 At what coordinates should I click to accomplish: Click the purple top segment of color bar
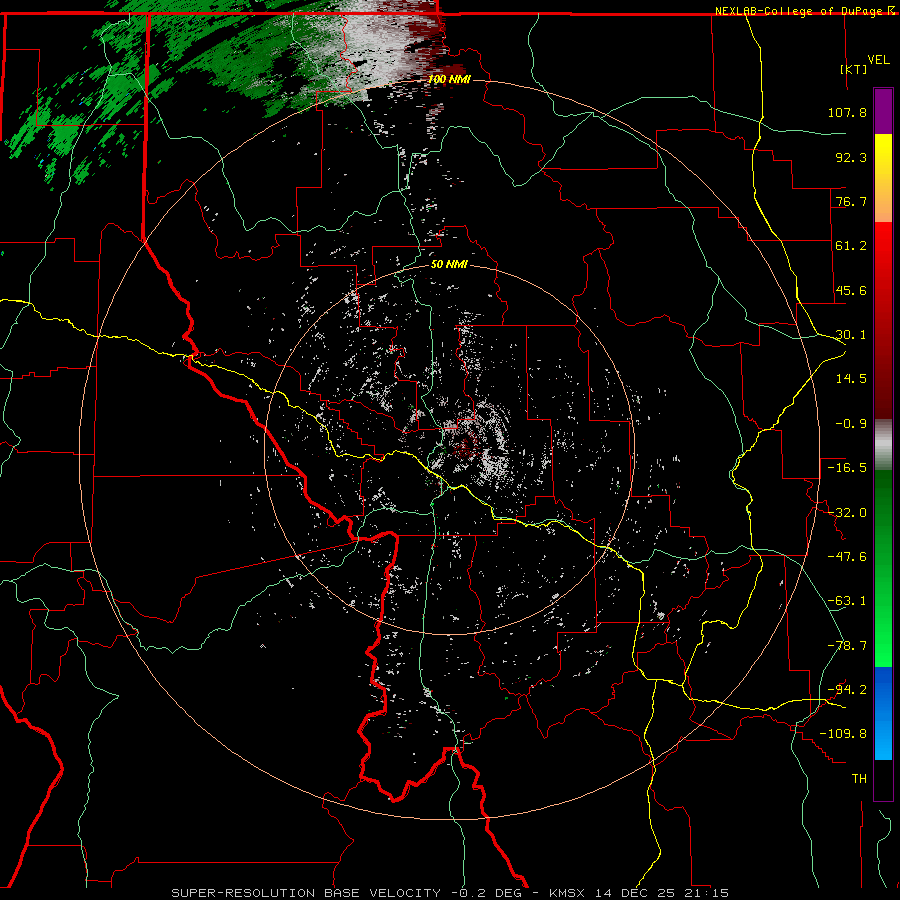tap(883, 111)
